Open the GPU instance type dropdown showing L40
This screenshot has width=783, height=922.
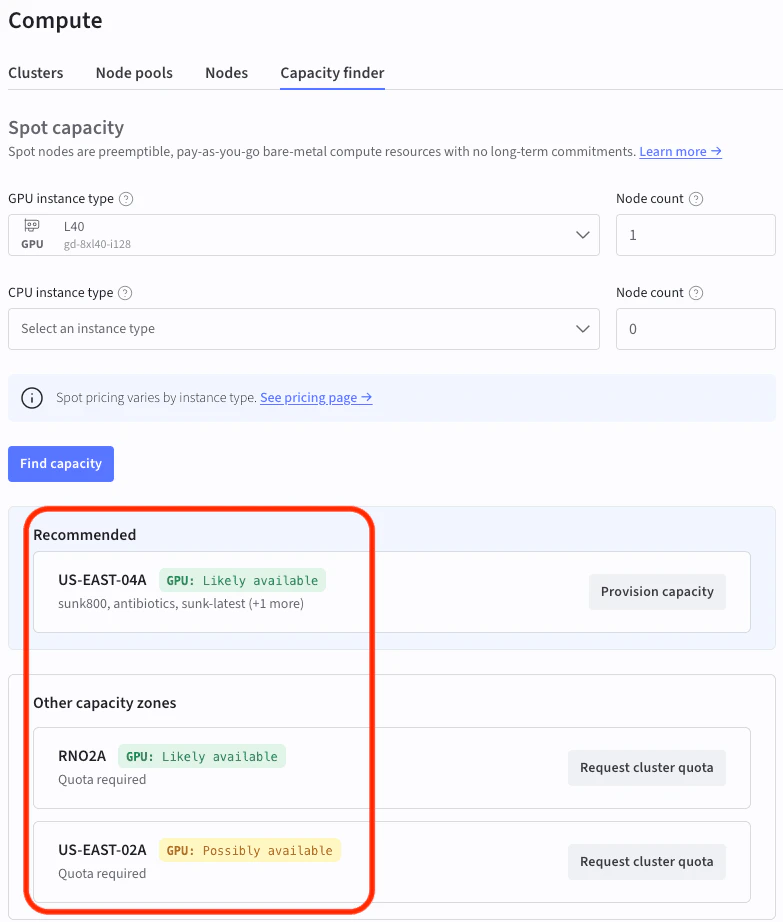click(x=304, y=235)
